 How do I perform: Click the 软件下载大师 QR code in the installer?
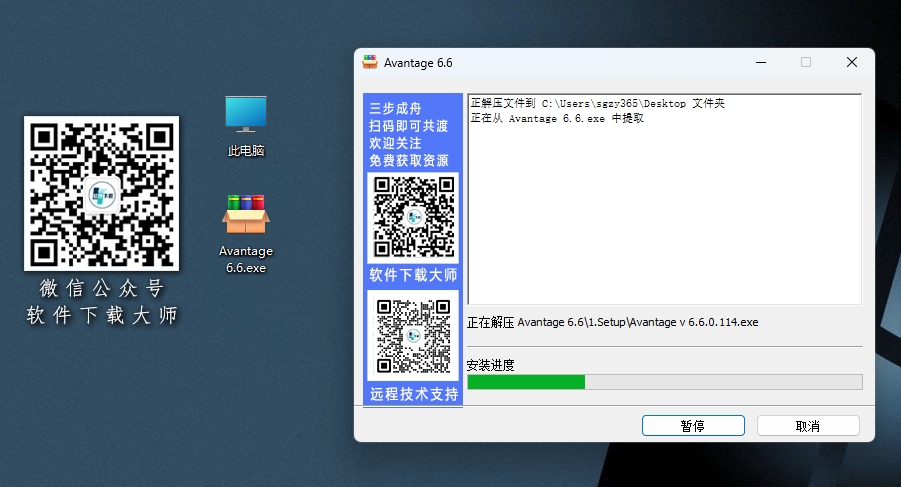pyautogui.click(x=413, y=218)
